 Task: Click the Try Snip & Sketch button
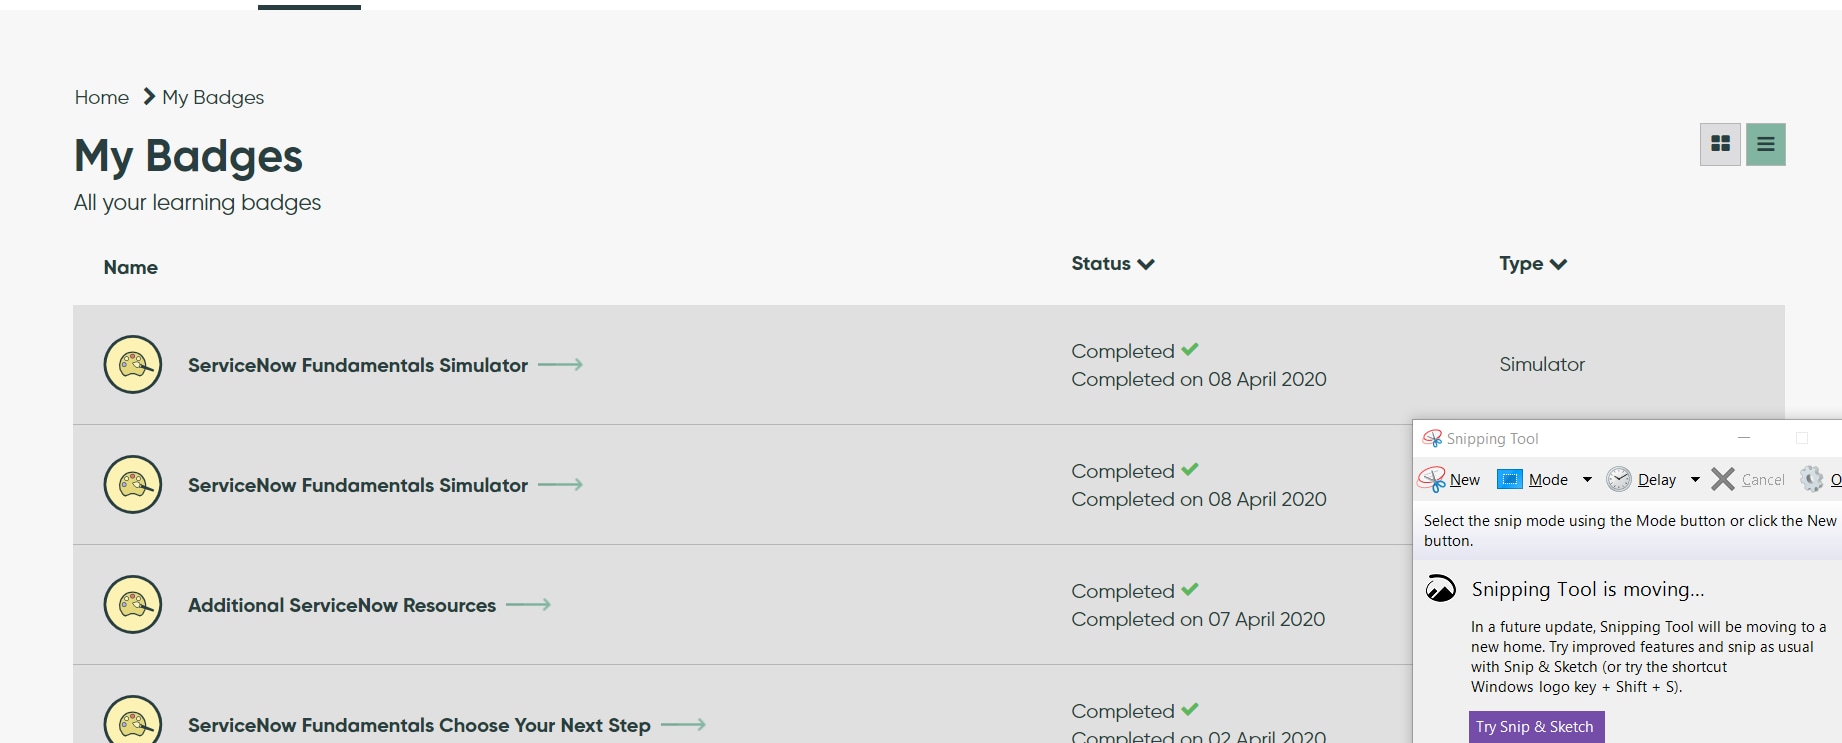[x=1535, y=727]
